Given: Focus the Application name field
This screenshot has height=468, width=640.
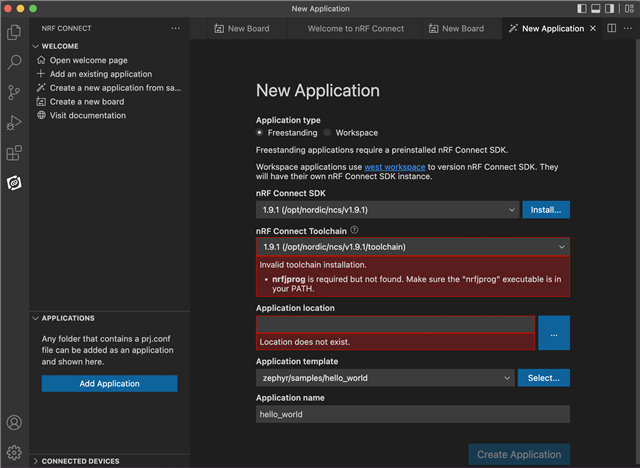Looking at the screenshot, I should pyautogui.click(x=413, y=414).
